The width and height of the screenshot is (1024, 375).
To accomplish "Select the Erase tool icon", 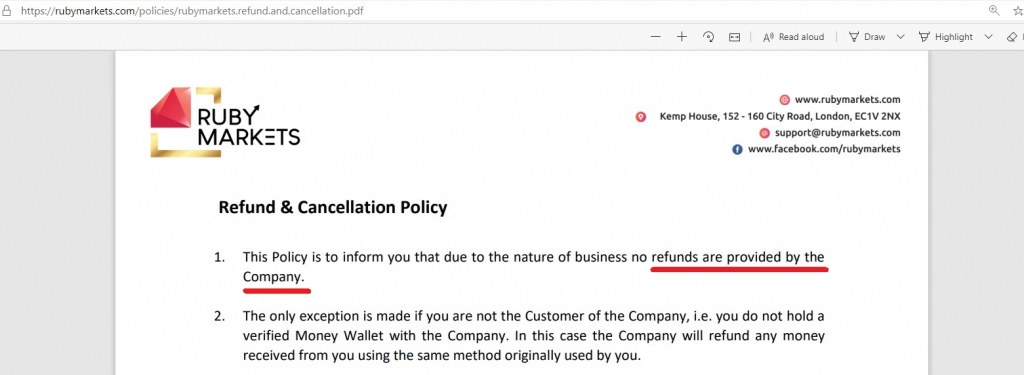I will (1013, 37).
